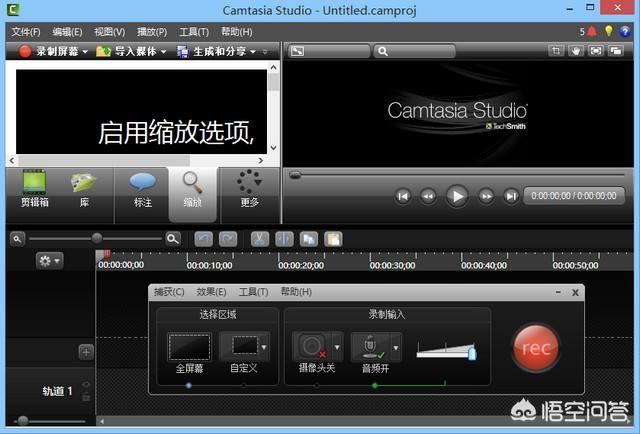Click the timeline zoom slider handle
640x434 pixels.
click(x=97, y=238)
